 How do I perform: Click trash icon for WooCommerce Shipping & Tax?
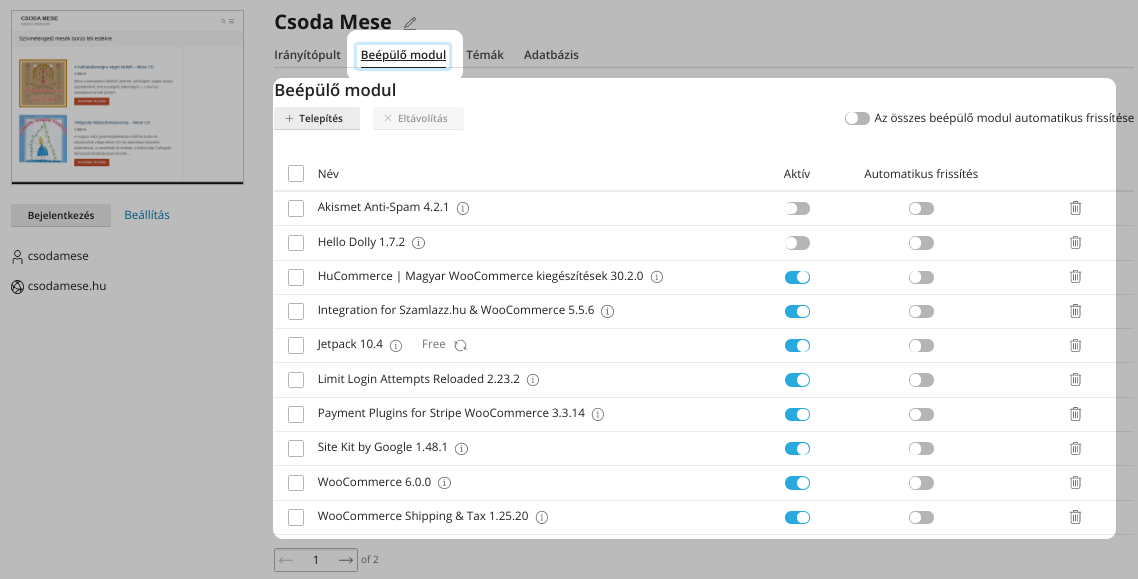[1076, 517]
